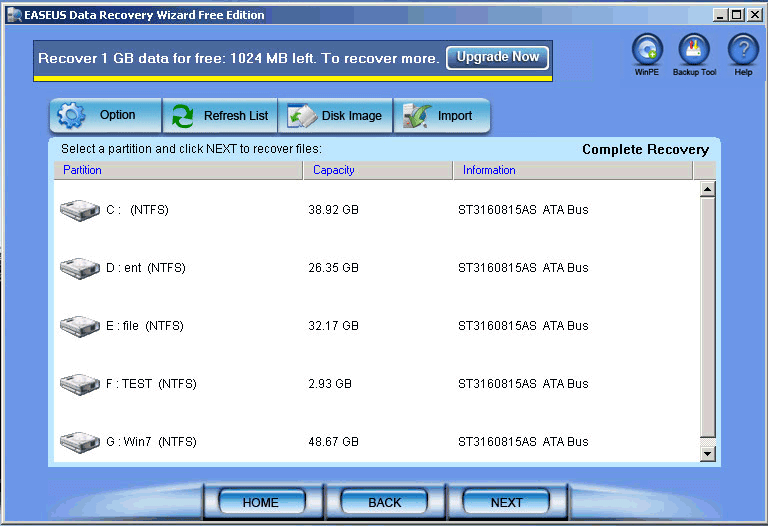Click ST3160815AS ATA Bus in C: row
768x526 pixels.
click(x=523, y=210)
